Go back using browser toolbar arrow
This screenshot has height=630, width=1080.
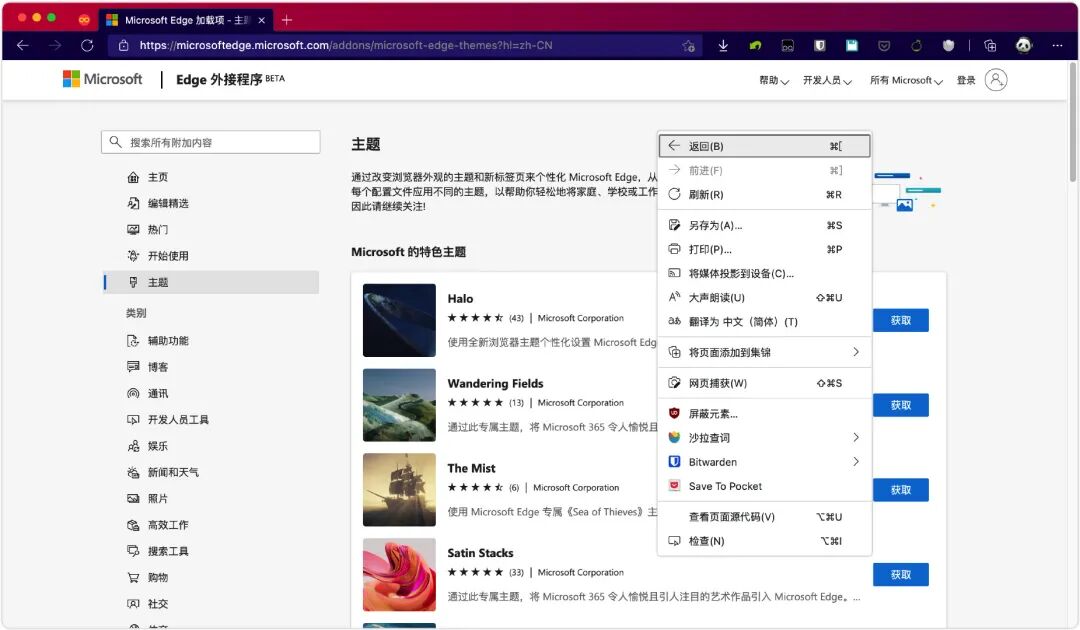[23, 45]
